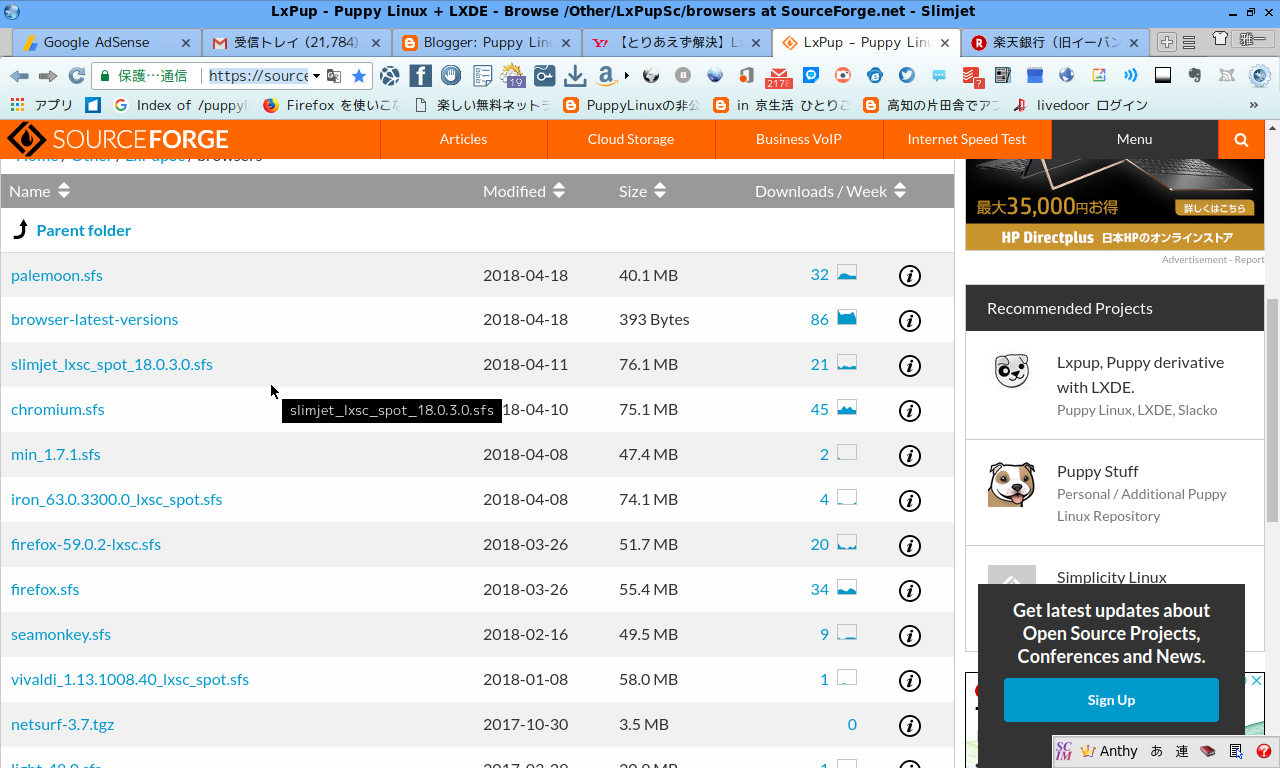Viewport: 1280px width, 768px height.
Task: Click the page scrollbar on the right
Action: pos(1272,400)
